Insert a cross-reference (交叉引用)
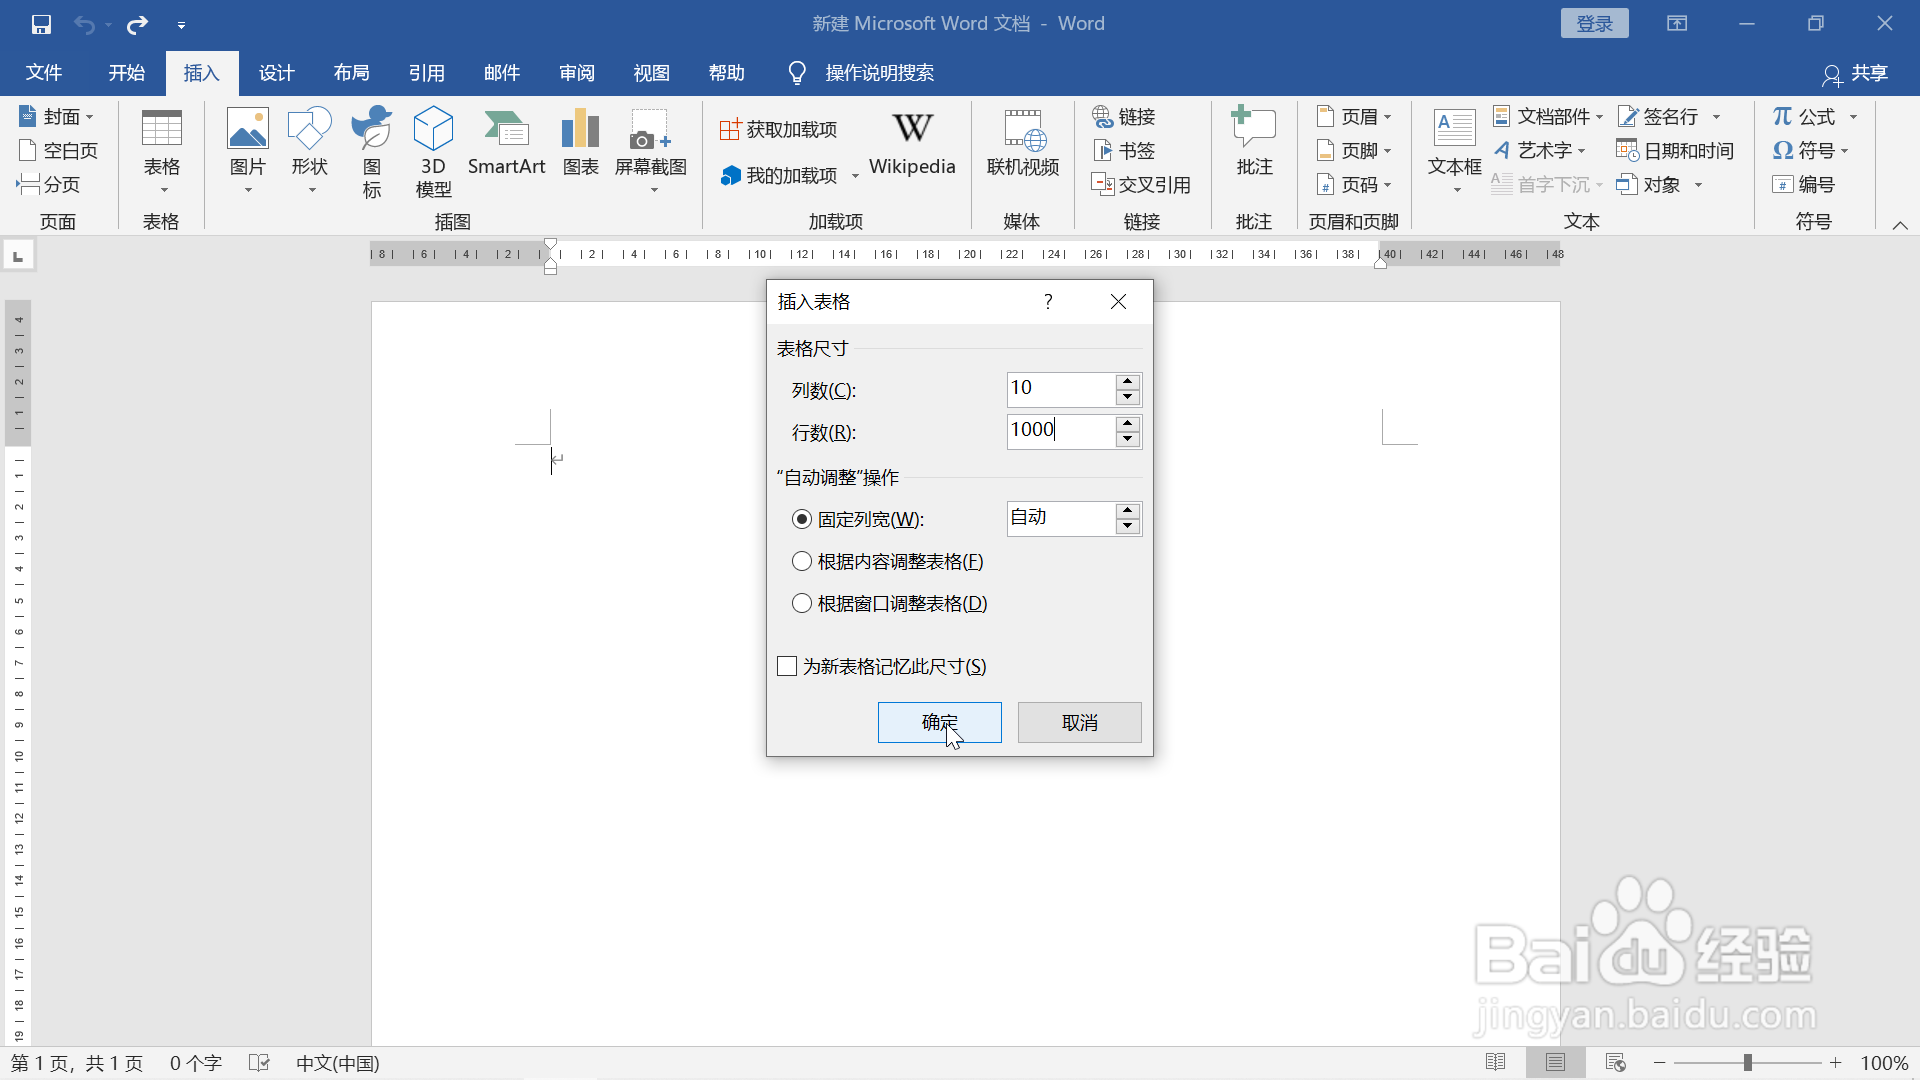Image resolution: width=1920 pixels, height=1080 pixels. [x=1143, y=184]
